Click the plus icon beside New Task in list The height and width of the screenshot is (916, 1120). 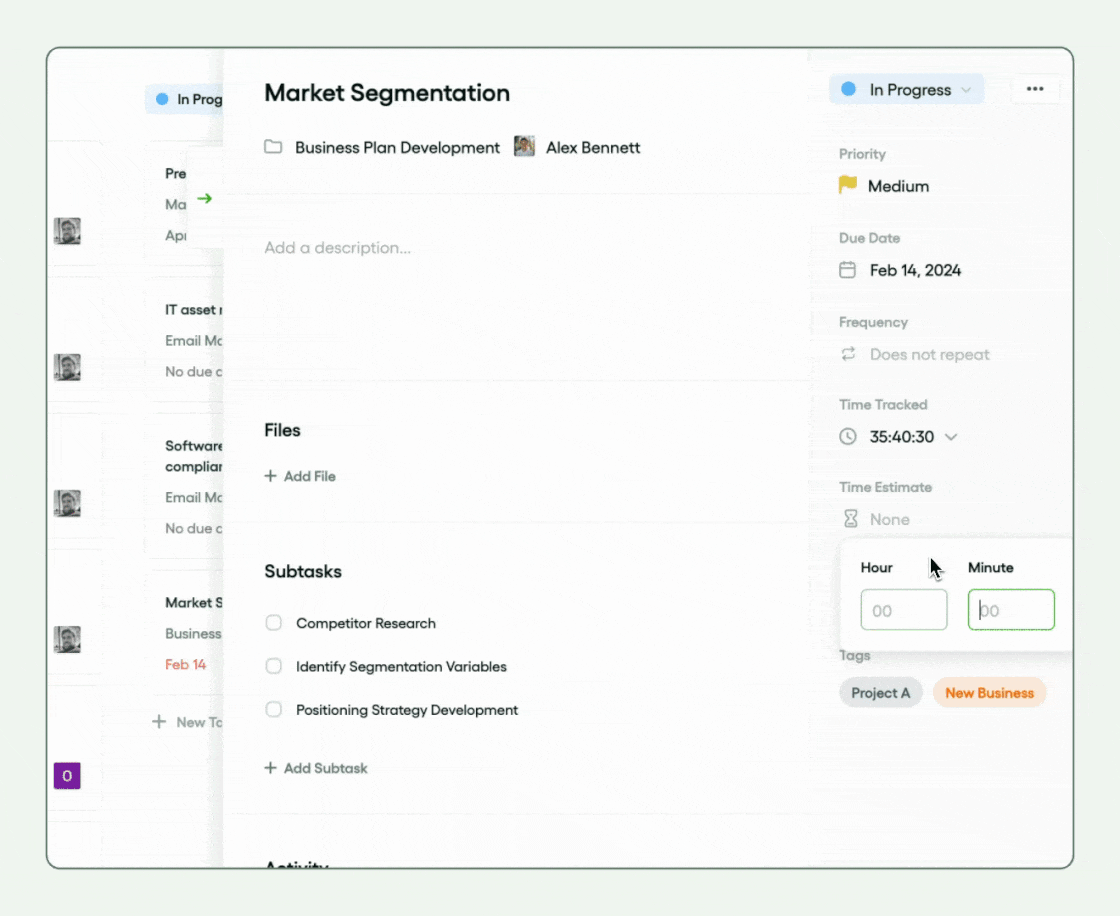[x=159, y=722]
